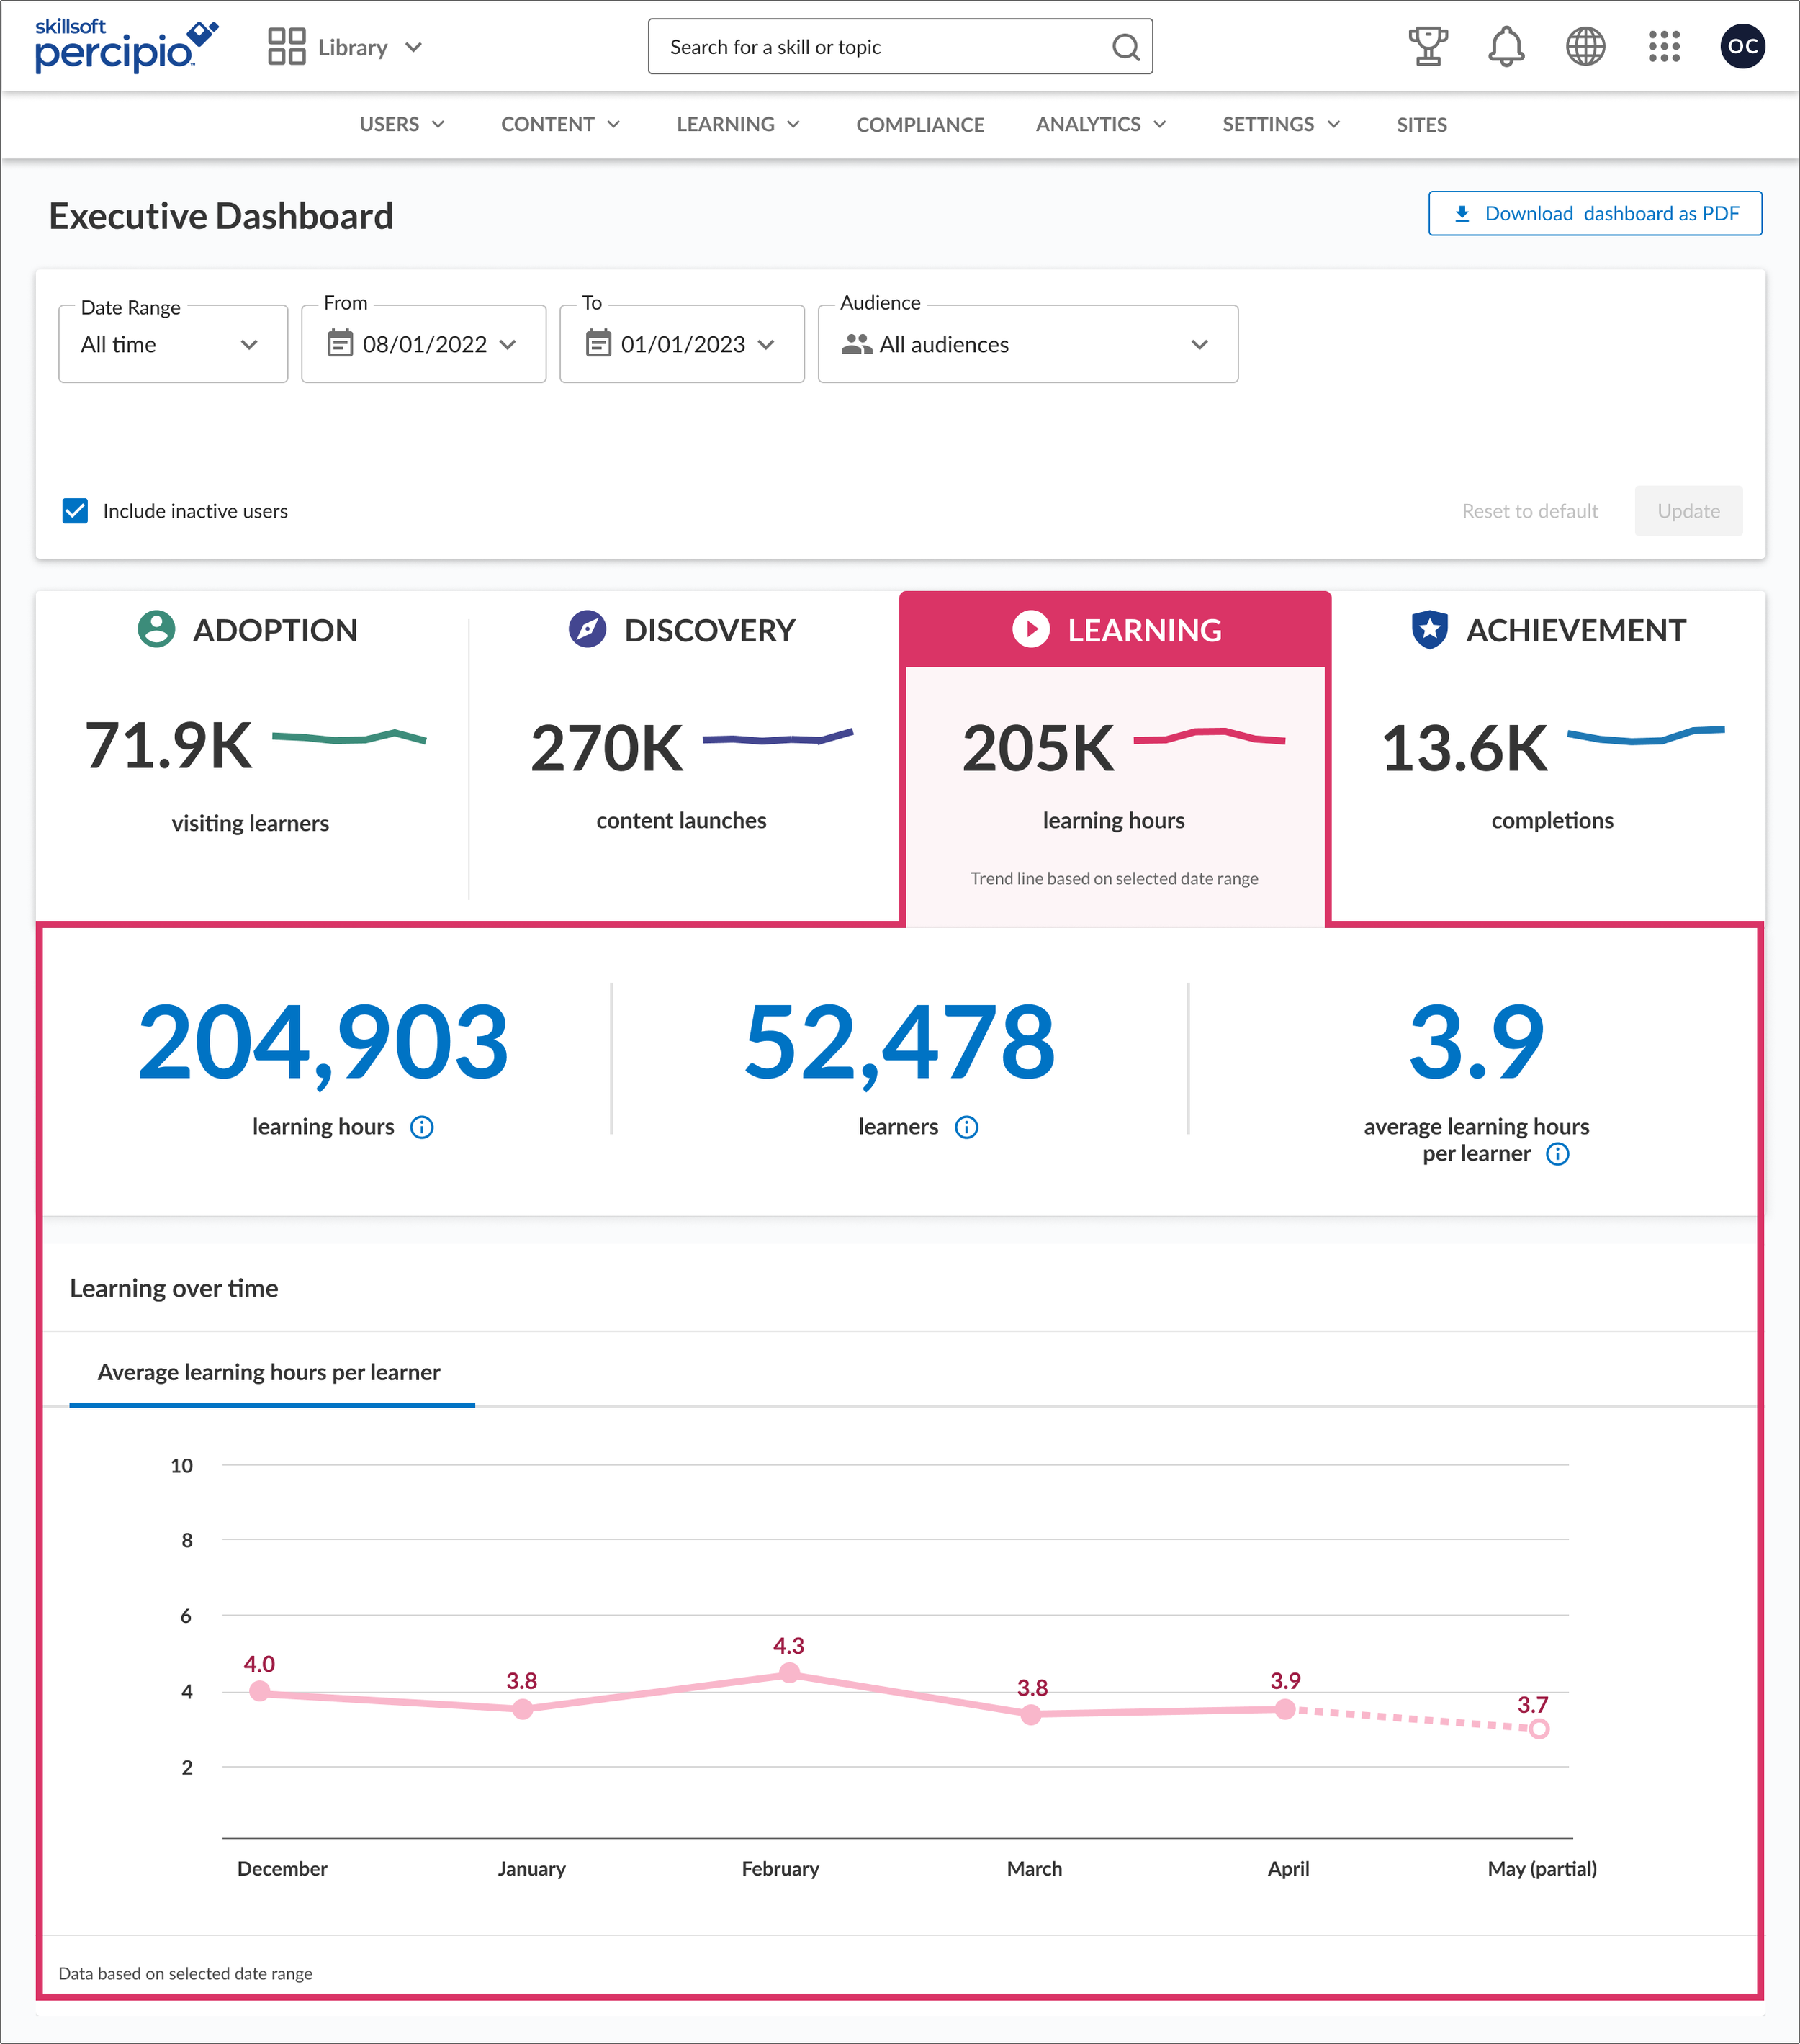This screenshot has height=2044, width=1800.
Task: Click the OC profile avatar
Action: 1742,46
